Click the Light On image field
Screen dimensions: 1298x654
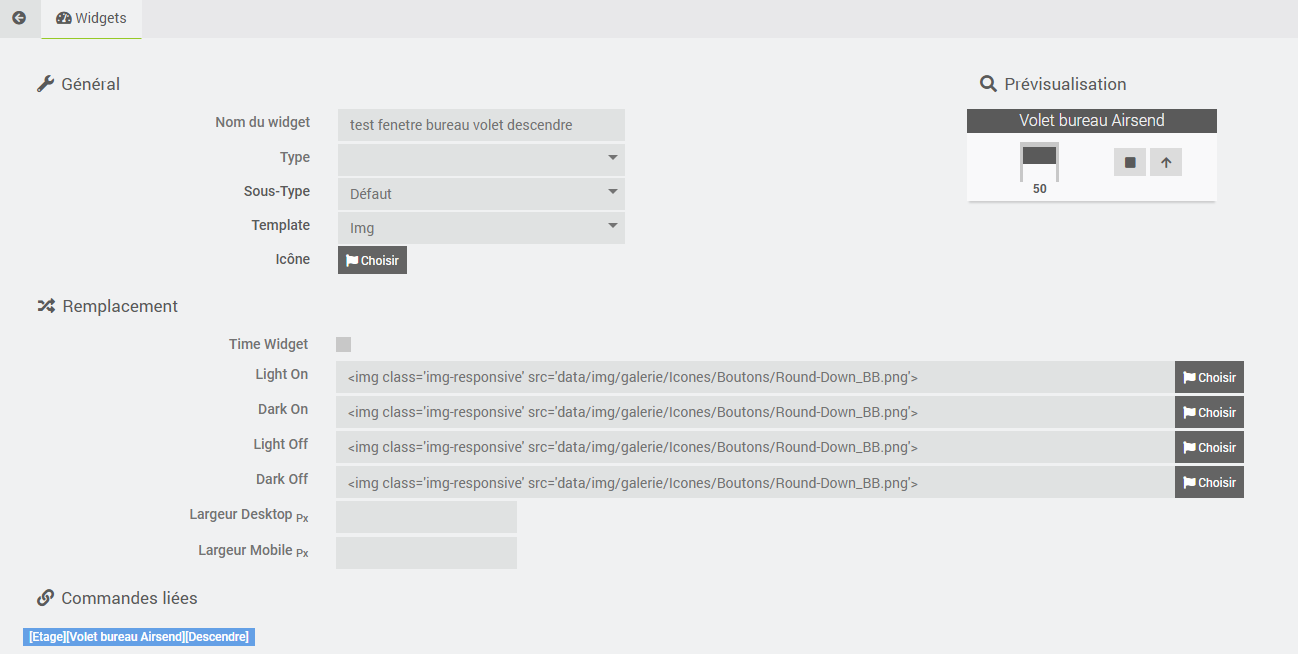755,377
